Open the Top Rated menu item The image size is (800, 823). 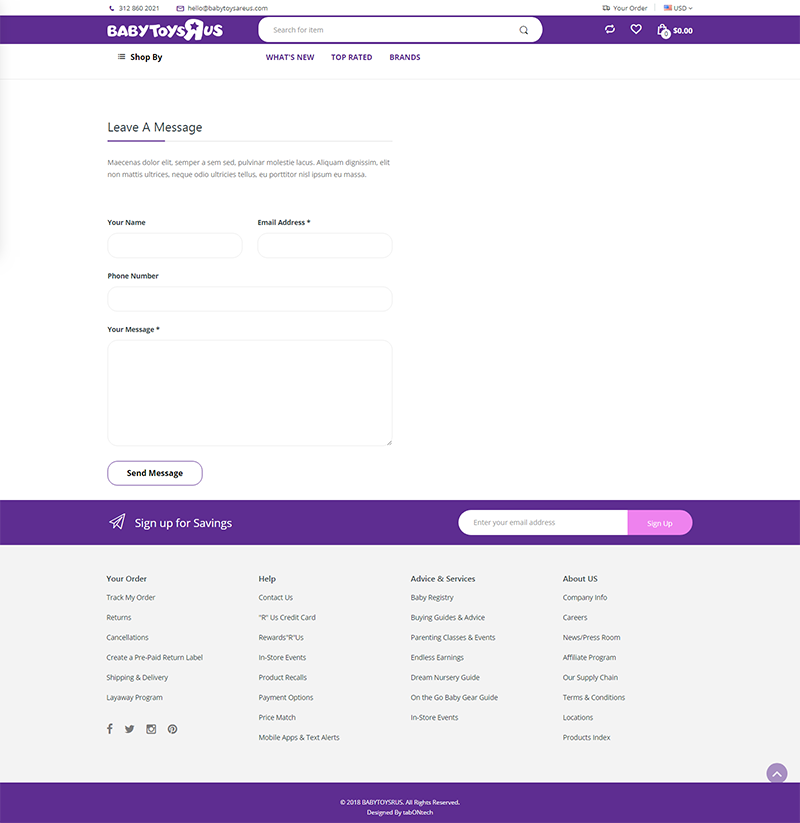point(352,57)
